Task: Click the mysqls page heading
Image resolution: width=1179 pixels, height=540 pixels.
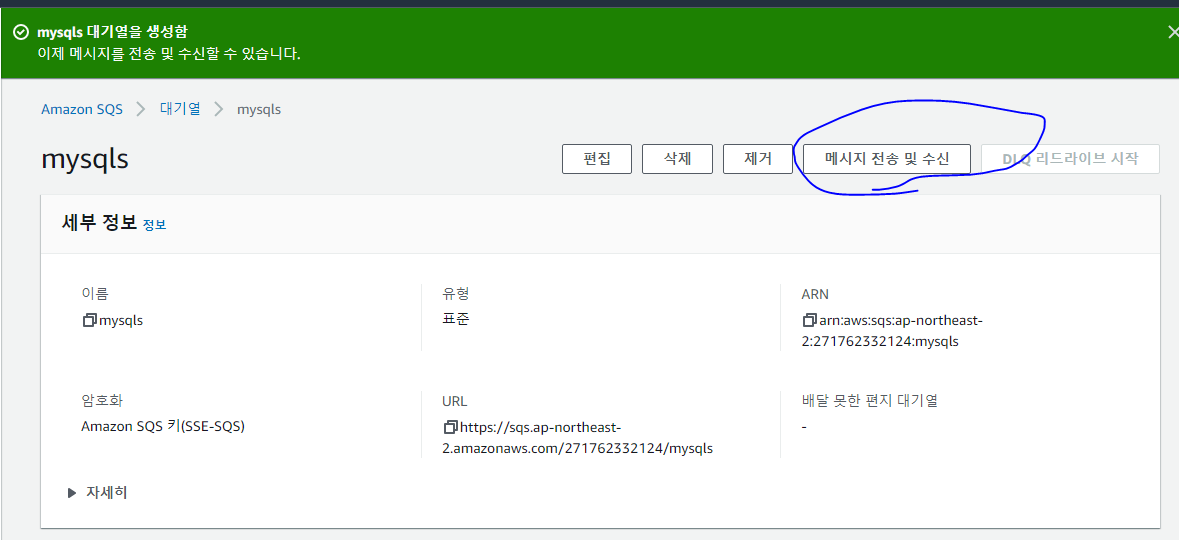Action: (x=85, y=159)
